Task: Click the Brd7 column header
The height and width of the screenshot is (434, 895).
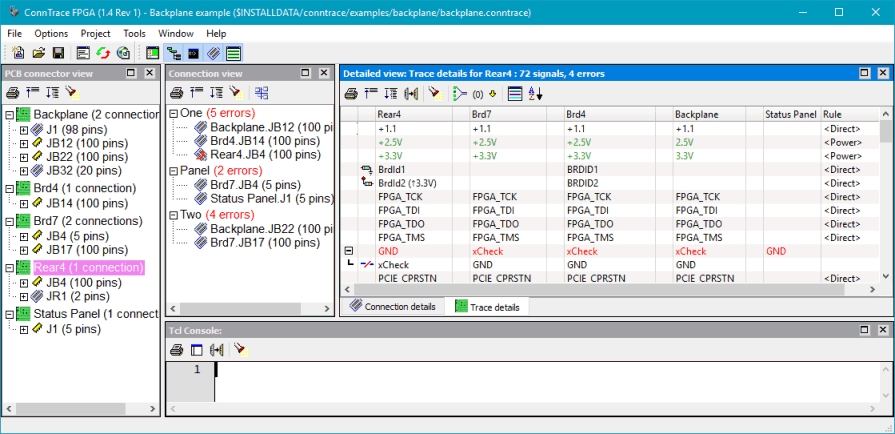Action: (x=508, y=114)
